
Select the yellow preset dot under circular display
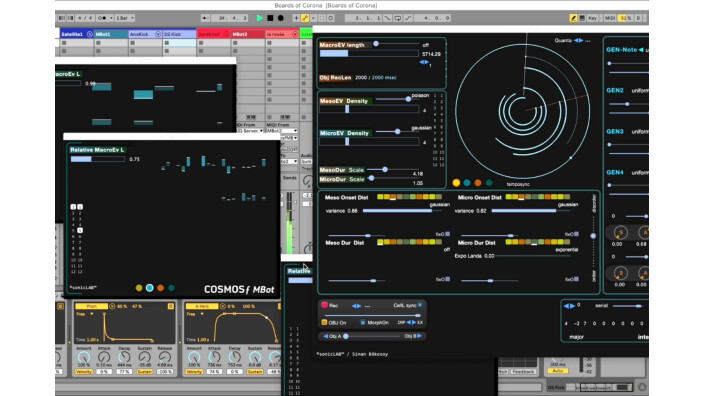tap(456, 183)
